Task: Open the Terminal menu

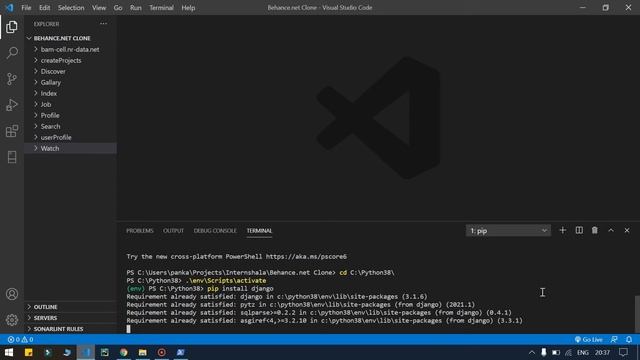Action: (x=161, y=7)
